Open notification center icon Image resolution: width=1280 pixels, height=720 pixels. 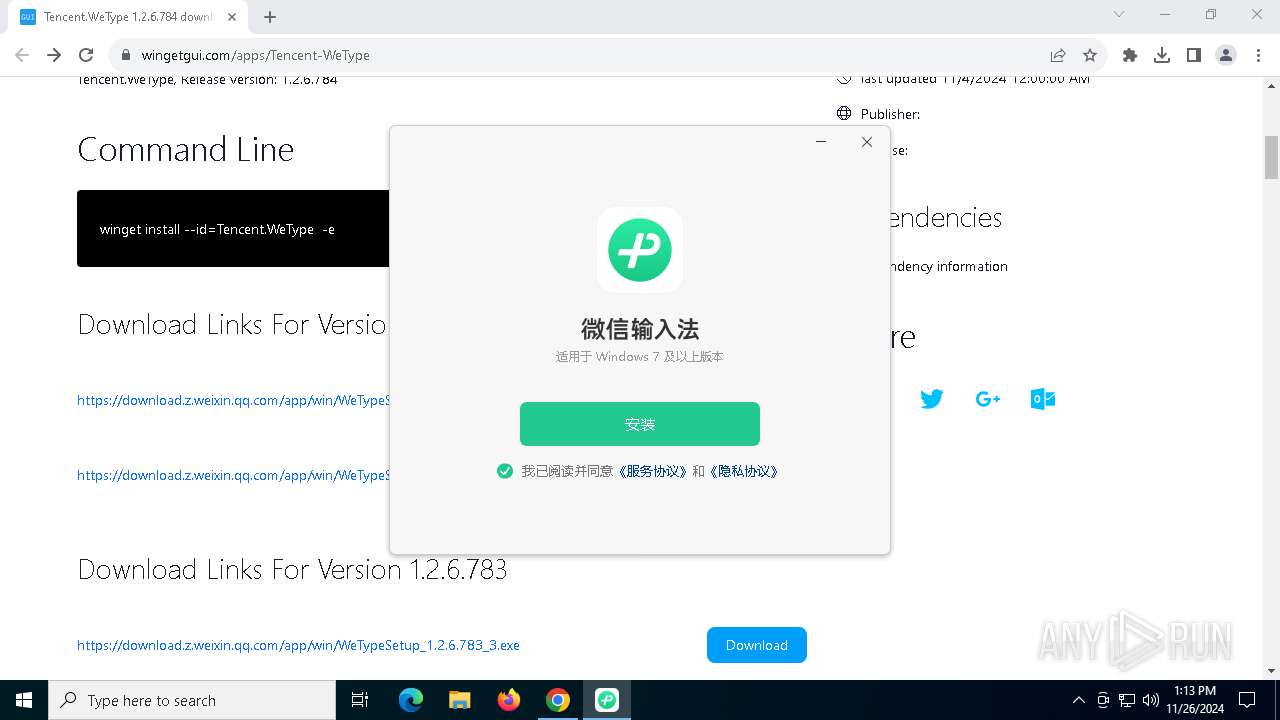click(x=1247, y=700)
